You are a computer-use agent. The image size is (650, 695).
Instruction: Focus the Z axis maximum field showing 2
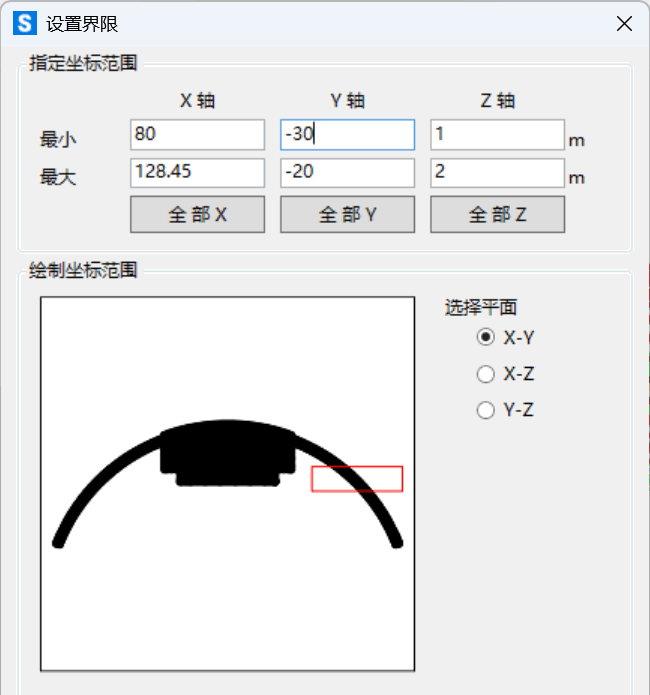(x=497, y=173)
